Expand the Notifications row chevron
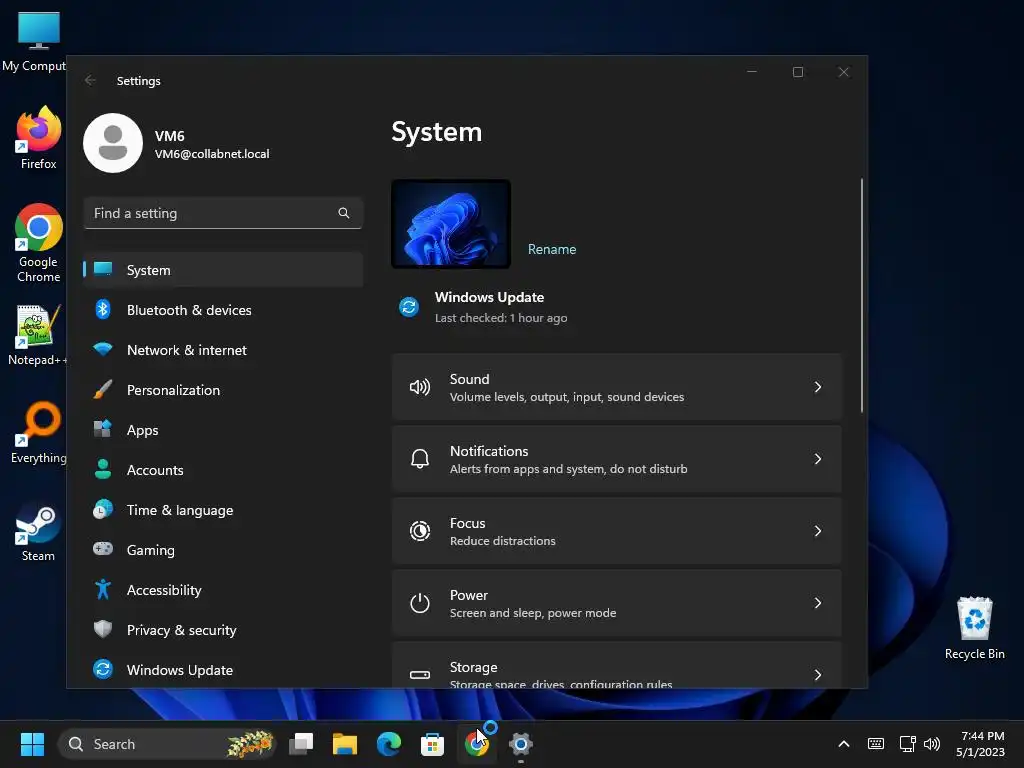 point(818,459)
